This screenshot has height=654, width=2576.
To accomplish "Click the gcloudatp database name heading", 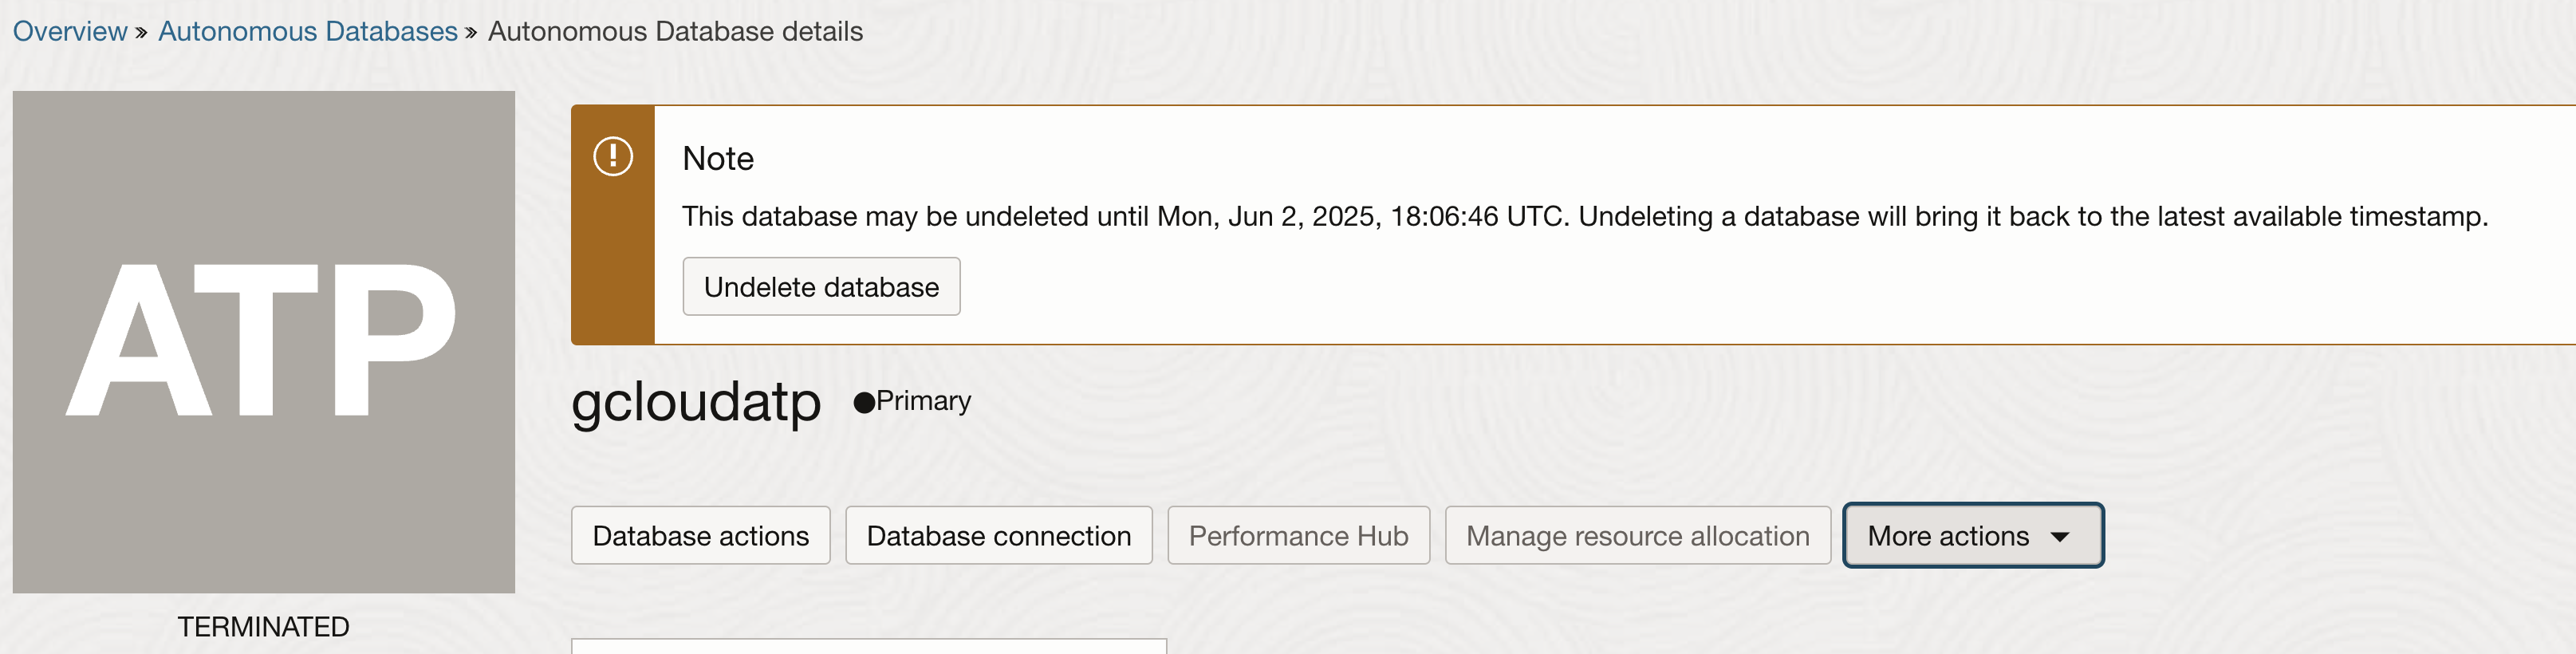I will click(696, 402).
